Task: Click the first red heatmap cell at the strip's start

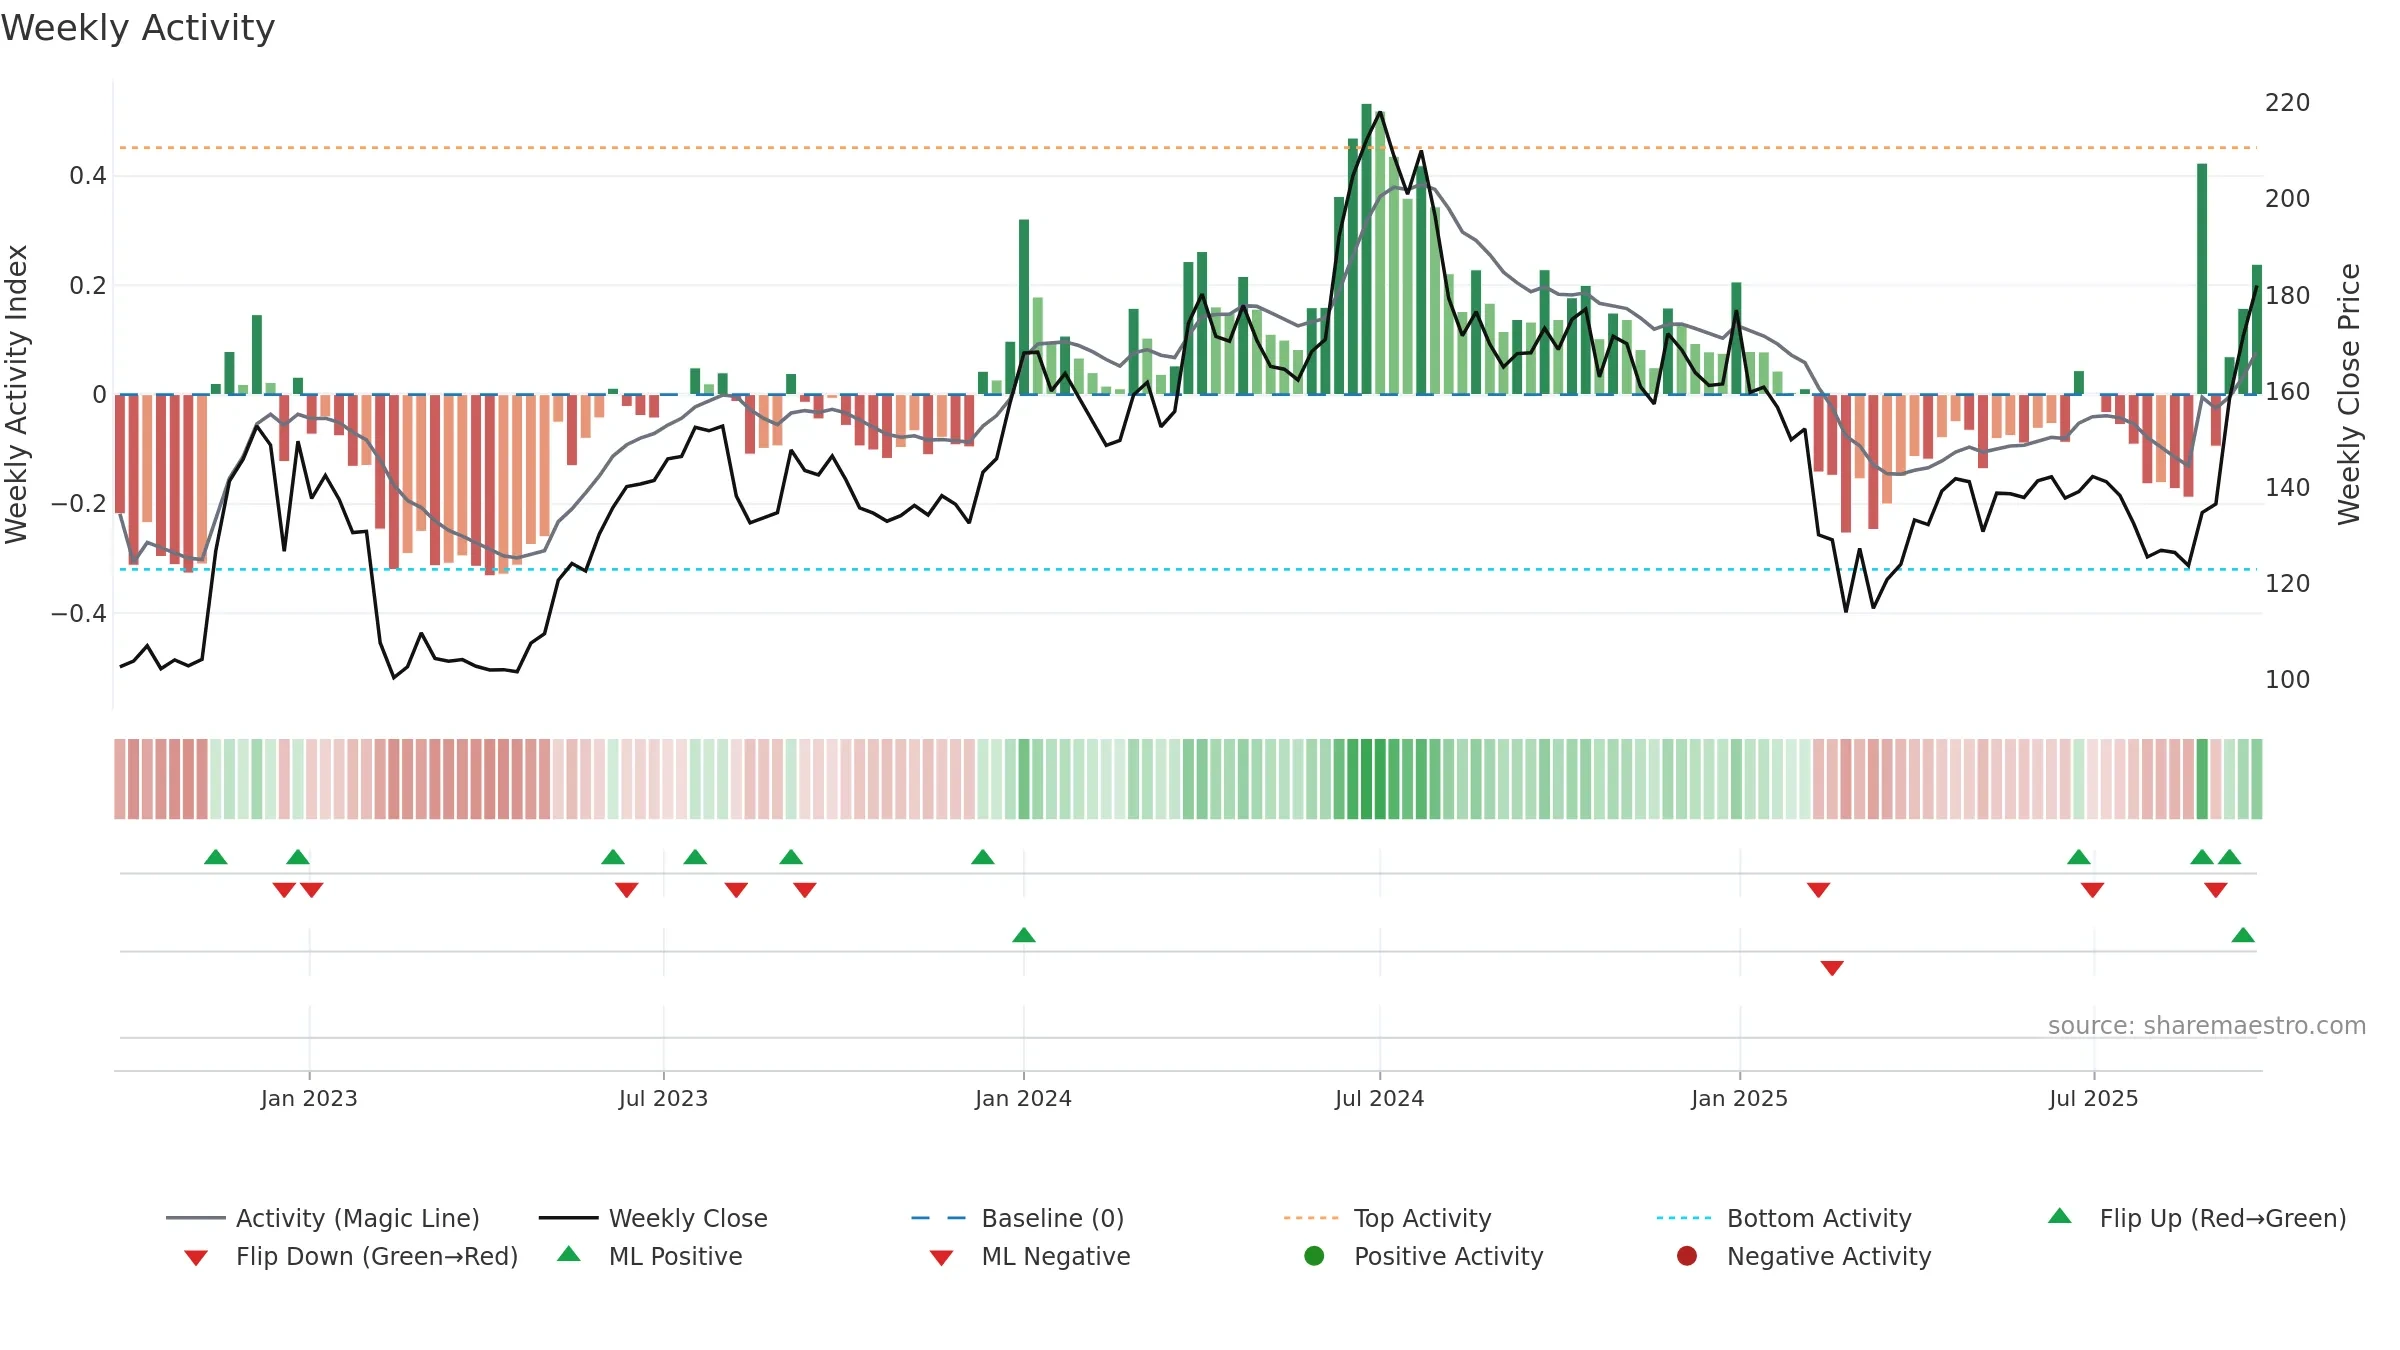Action: [x=120, y=779]
